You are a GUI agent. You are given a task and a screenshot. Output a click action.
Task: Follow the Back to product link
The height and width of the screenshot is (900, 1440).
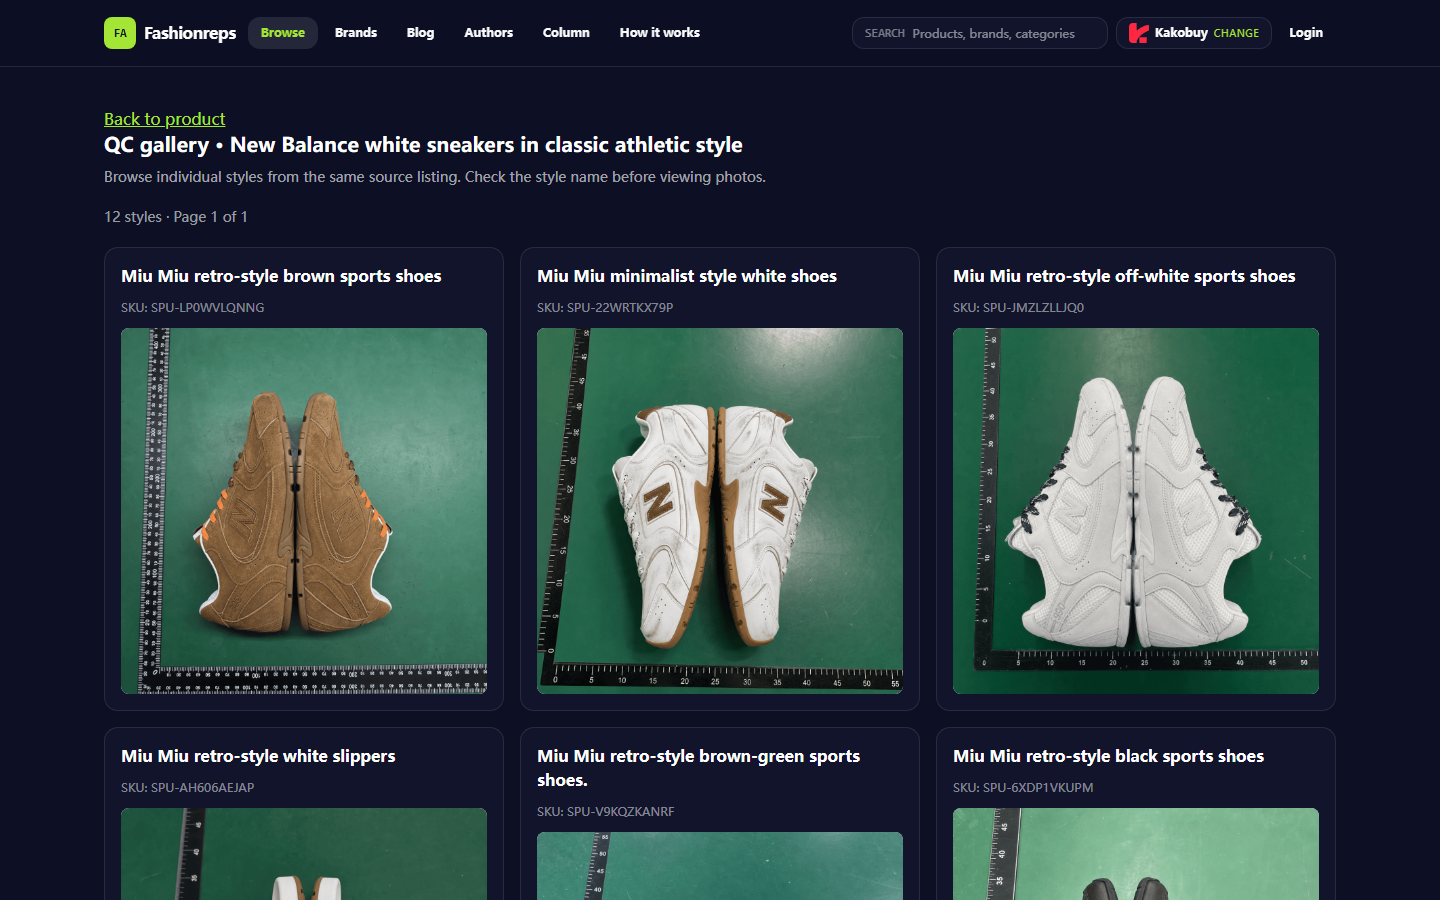(165, 119)
